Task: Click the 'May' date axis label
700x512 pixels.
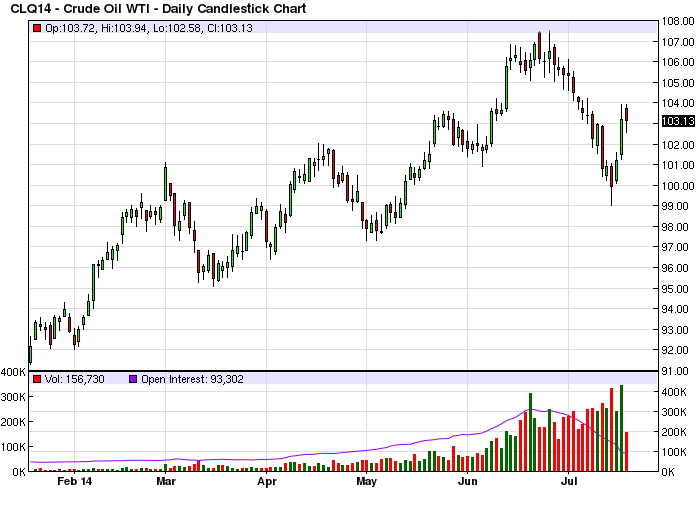Action: pos(367,482)
